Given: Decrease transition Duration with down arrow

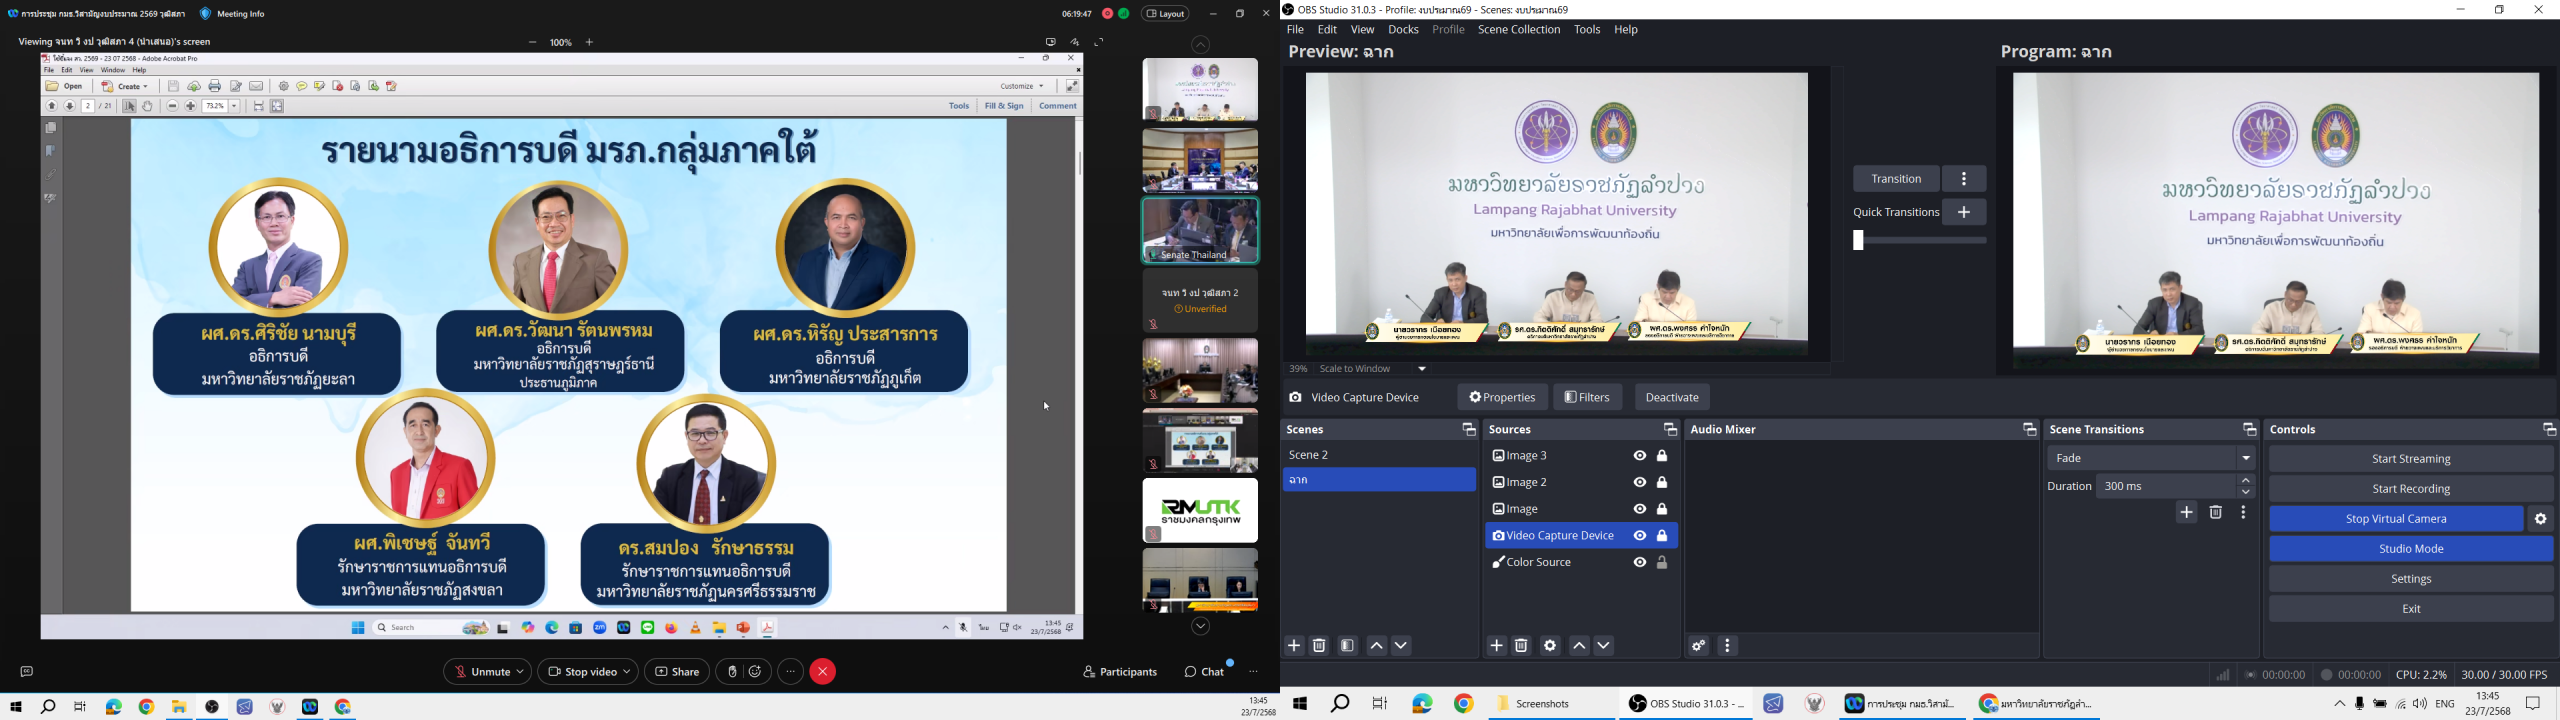Looking at the screenshot, I should [2246, 493].
